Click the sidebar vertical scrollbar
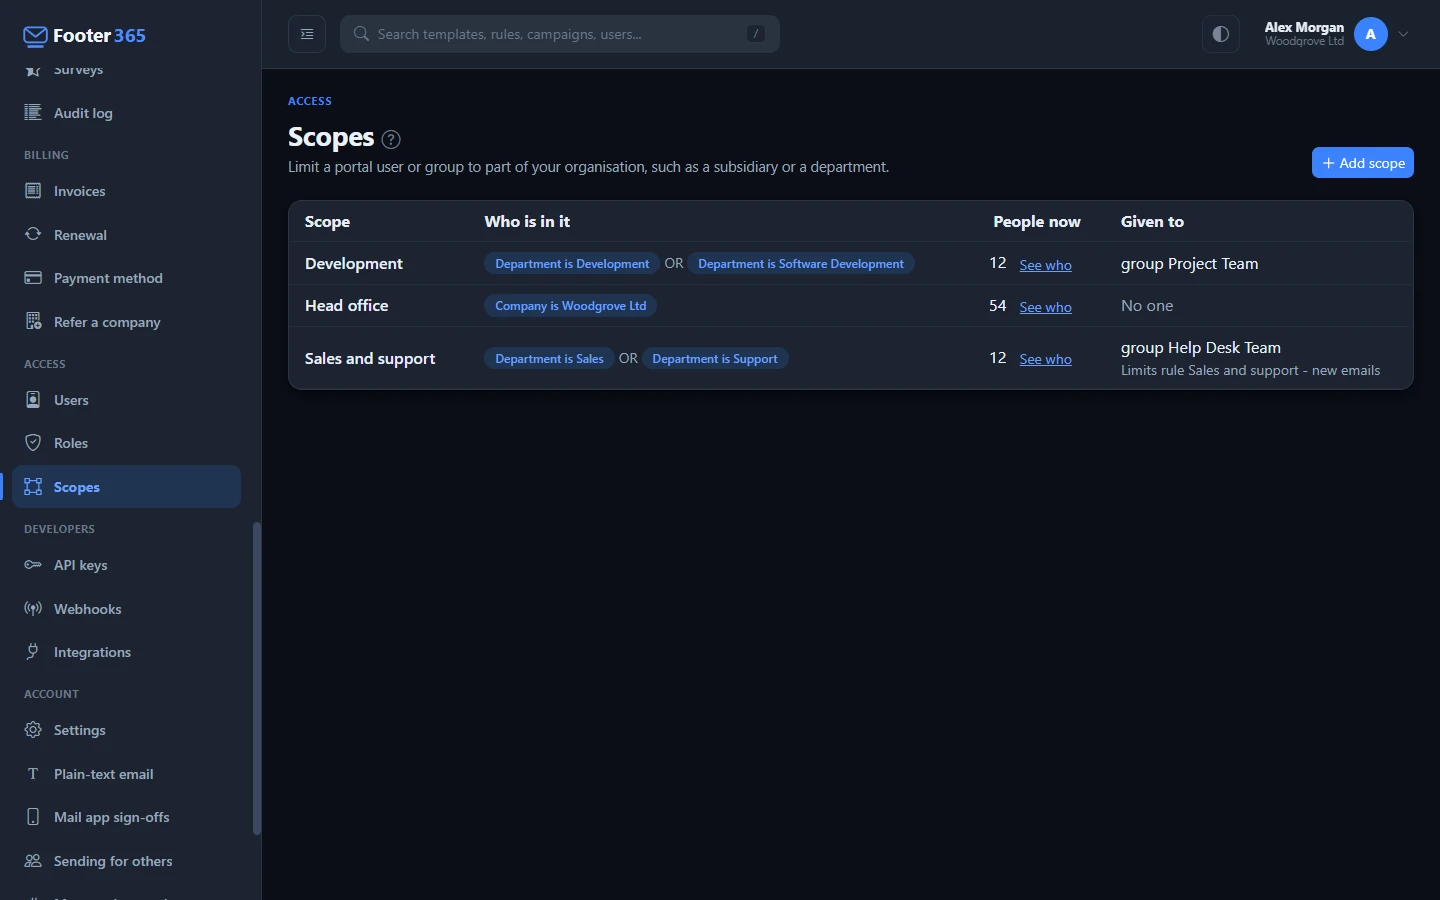 point(256,678)
